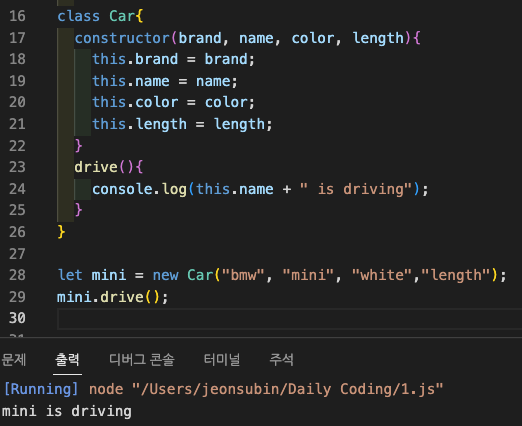Click line number 16 in the gutter
This screenshot has height=426, width=522.
click(x=17, y=16)
